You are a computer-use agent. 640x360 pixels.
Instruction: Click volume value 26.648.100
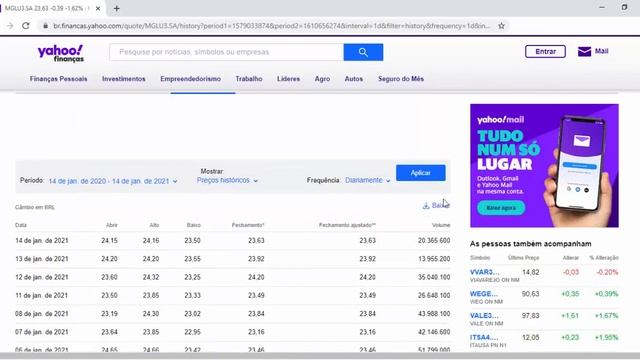tap(434, 295)
